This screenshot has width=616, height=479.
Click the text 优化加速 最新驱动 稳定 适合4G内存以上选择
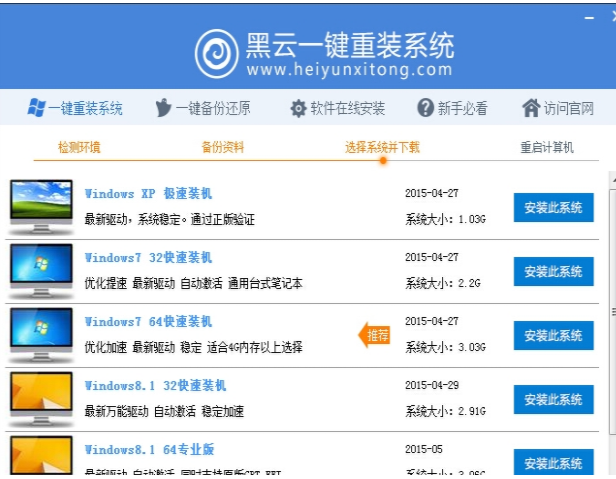tap(194, 347)
